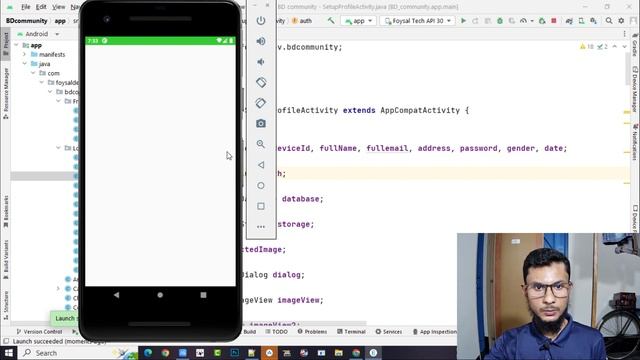Rotate emulator right using the rotate icon
640x360 pixels.
[x=261, y=103]
